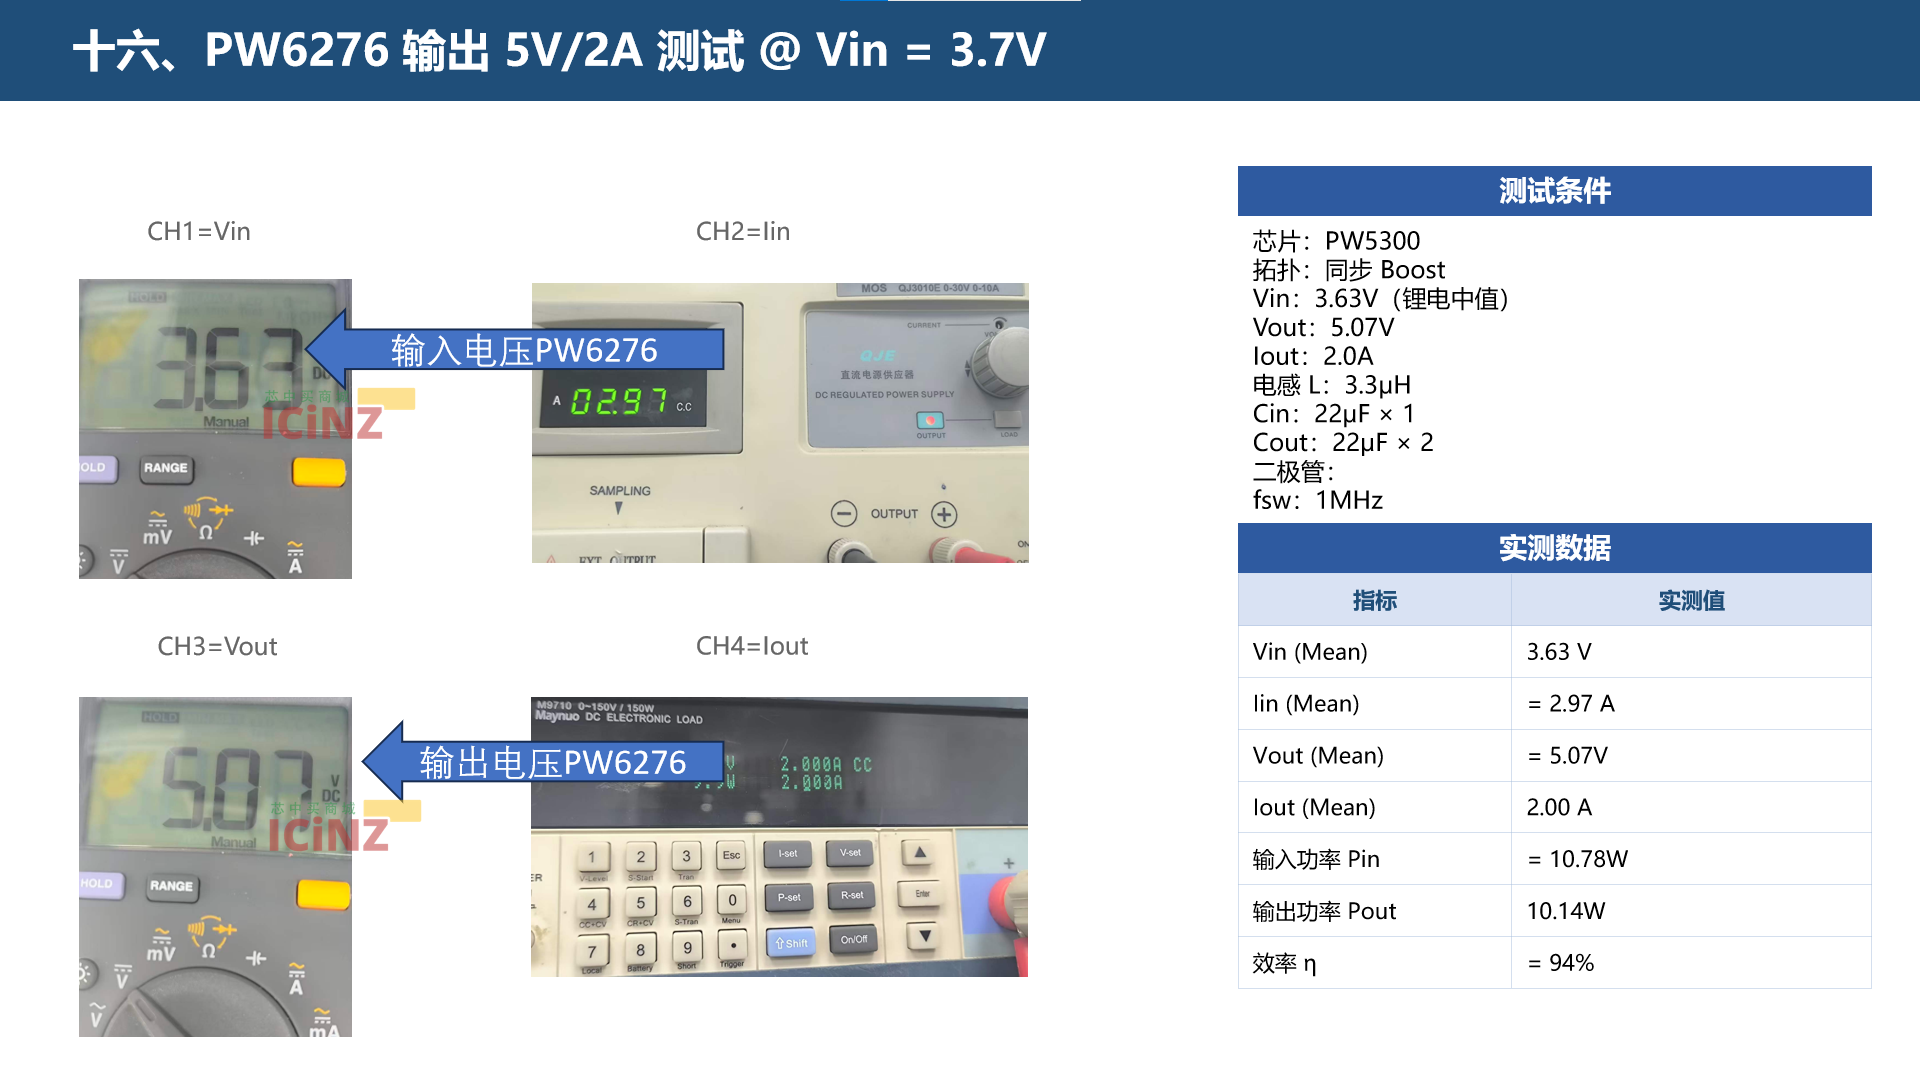Select the 输出功率 Pout table cell

pos(1374,911)
